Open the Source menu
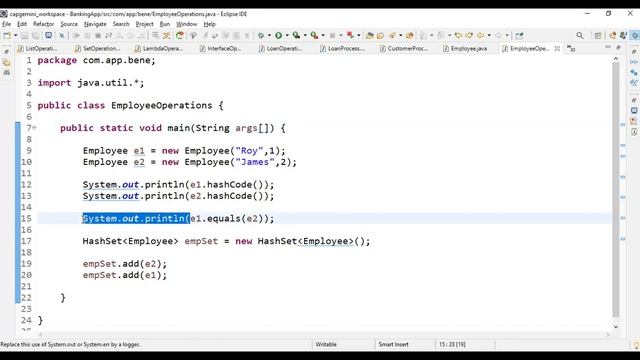The width and height of the screenshot is (640, 360). [69, 24]
